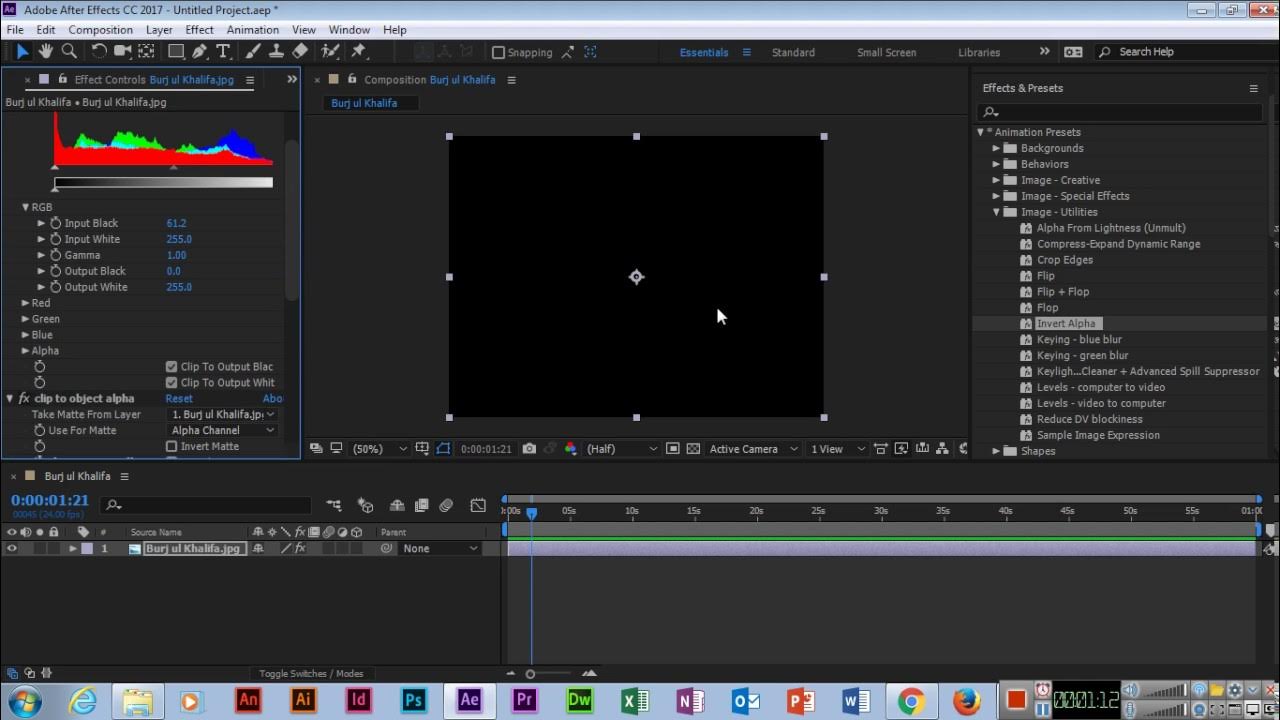
Task: Open Active Camera view dropdown
Action: pos(753,449)
